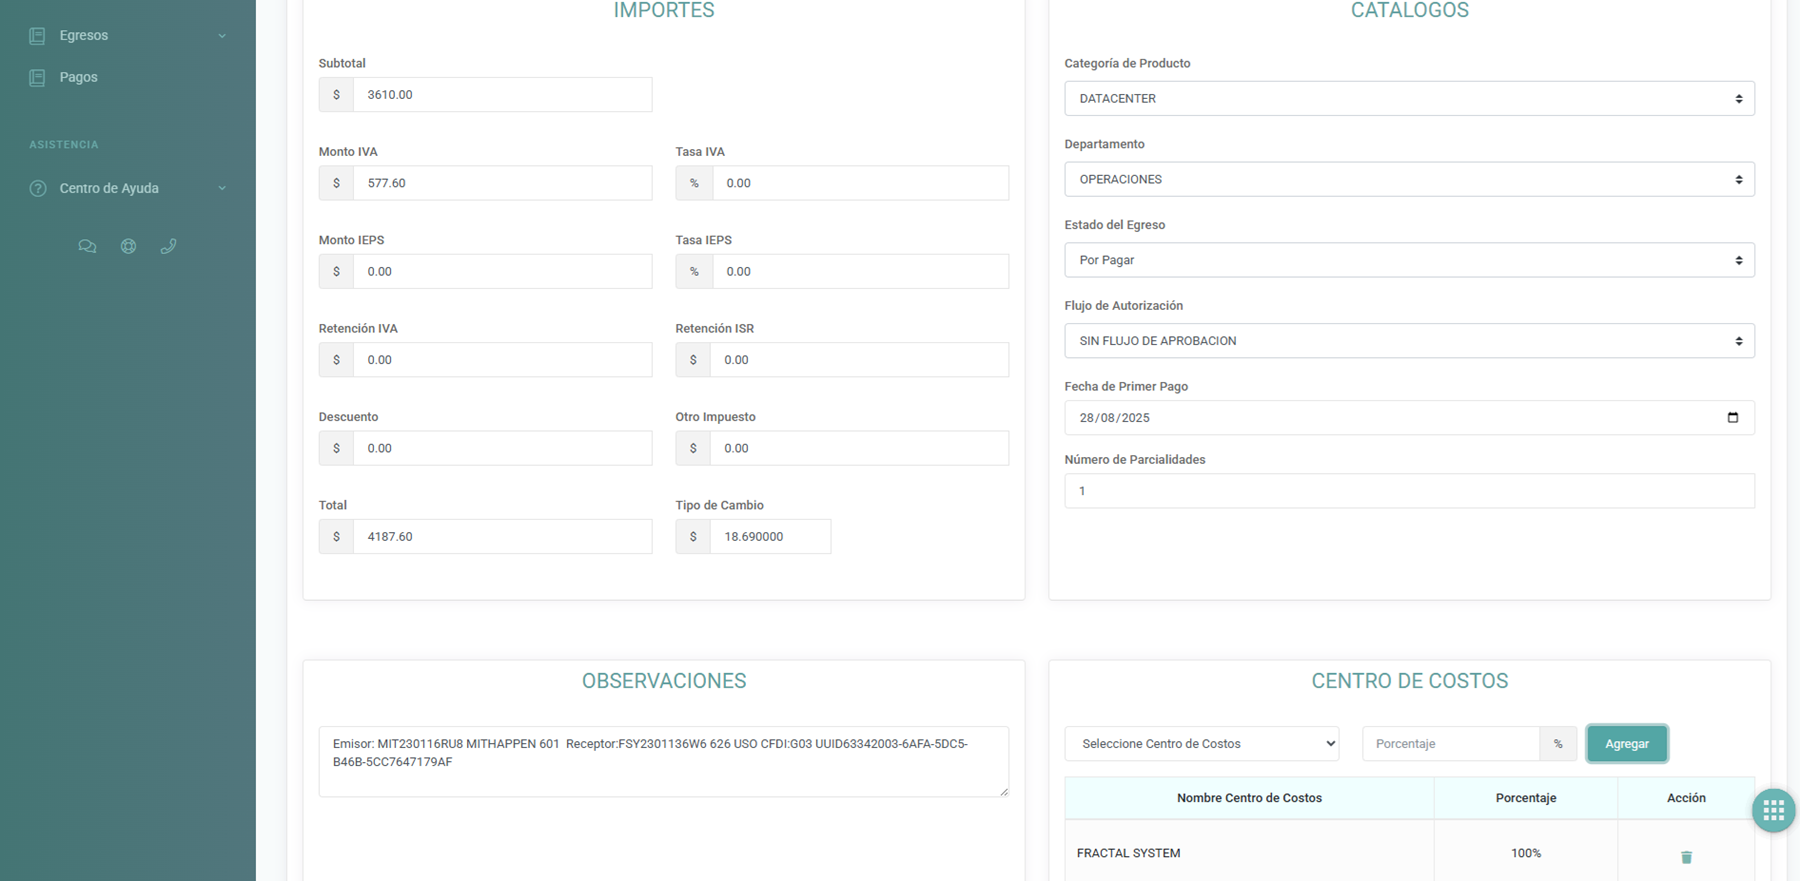The image size is (1800, 881).
Task: Open calendar picker for Fecha de Primer Pago
Action: click(x=1732, y=418)
